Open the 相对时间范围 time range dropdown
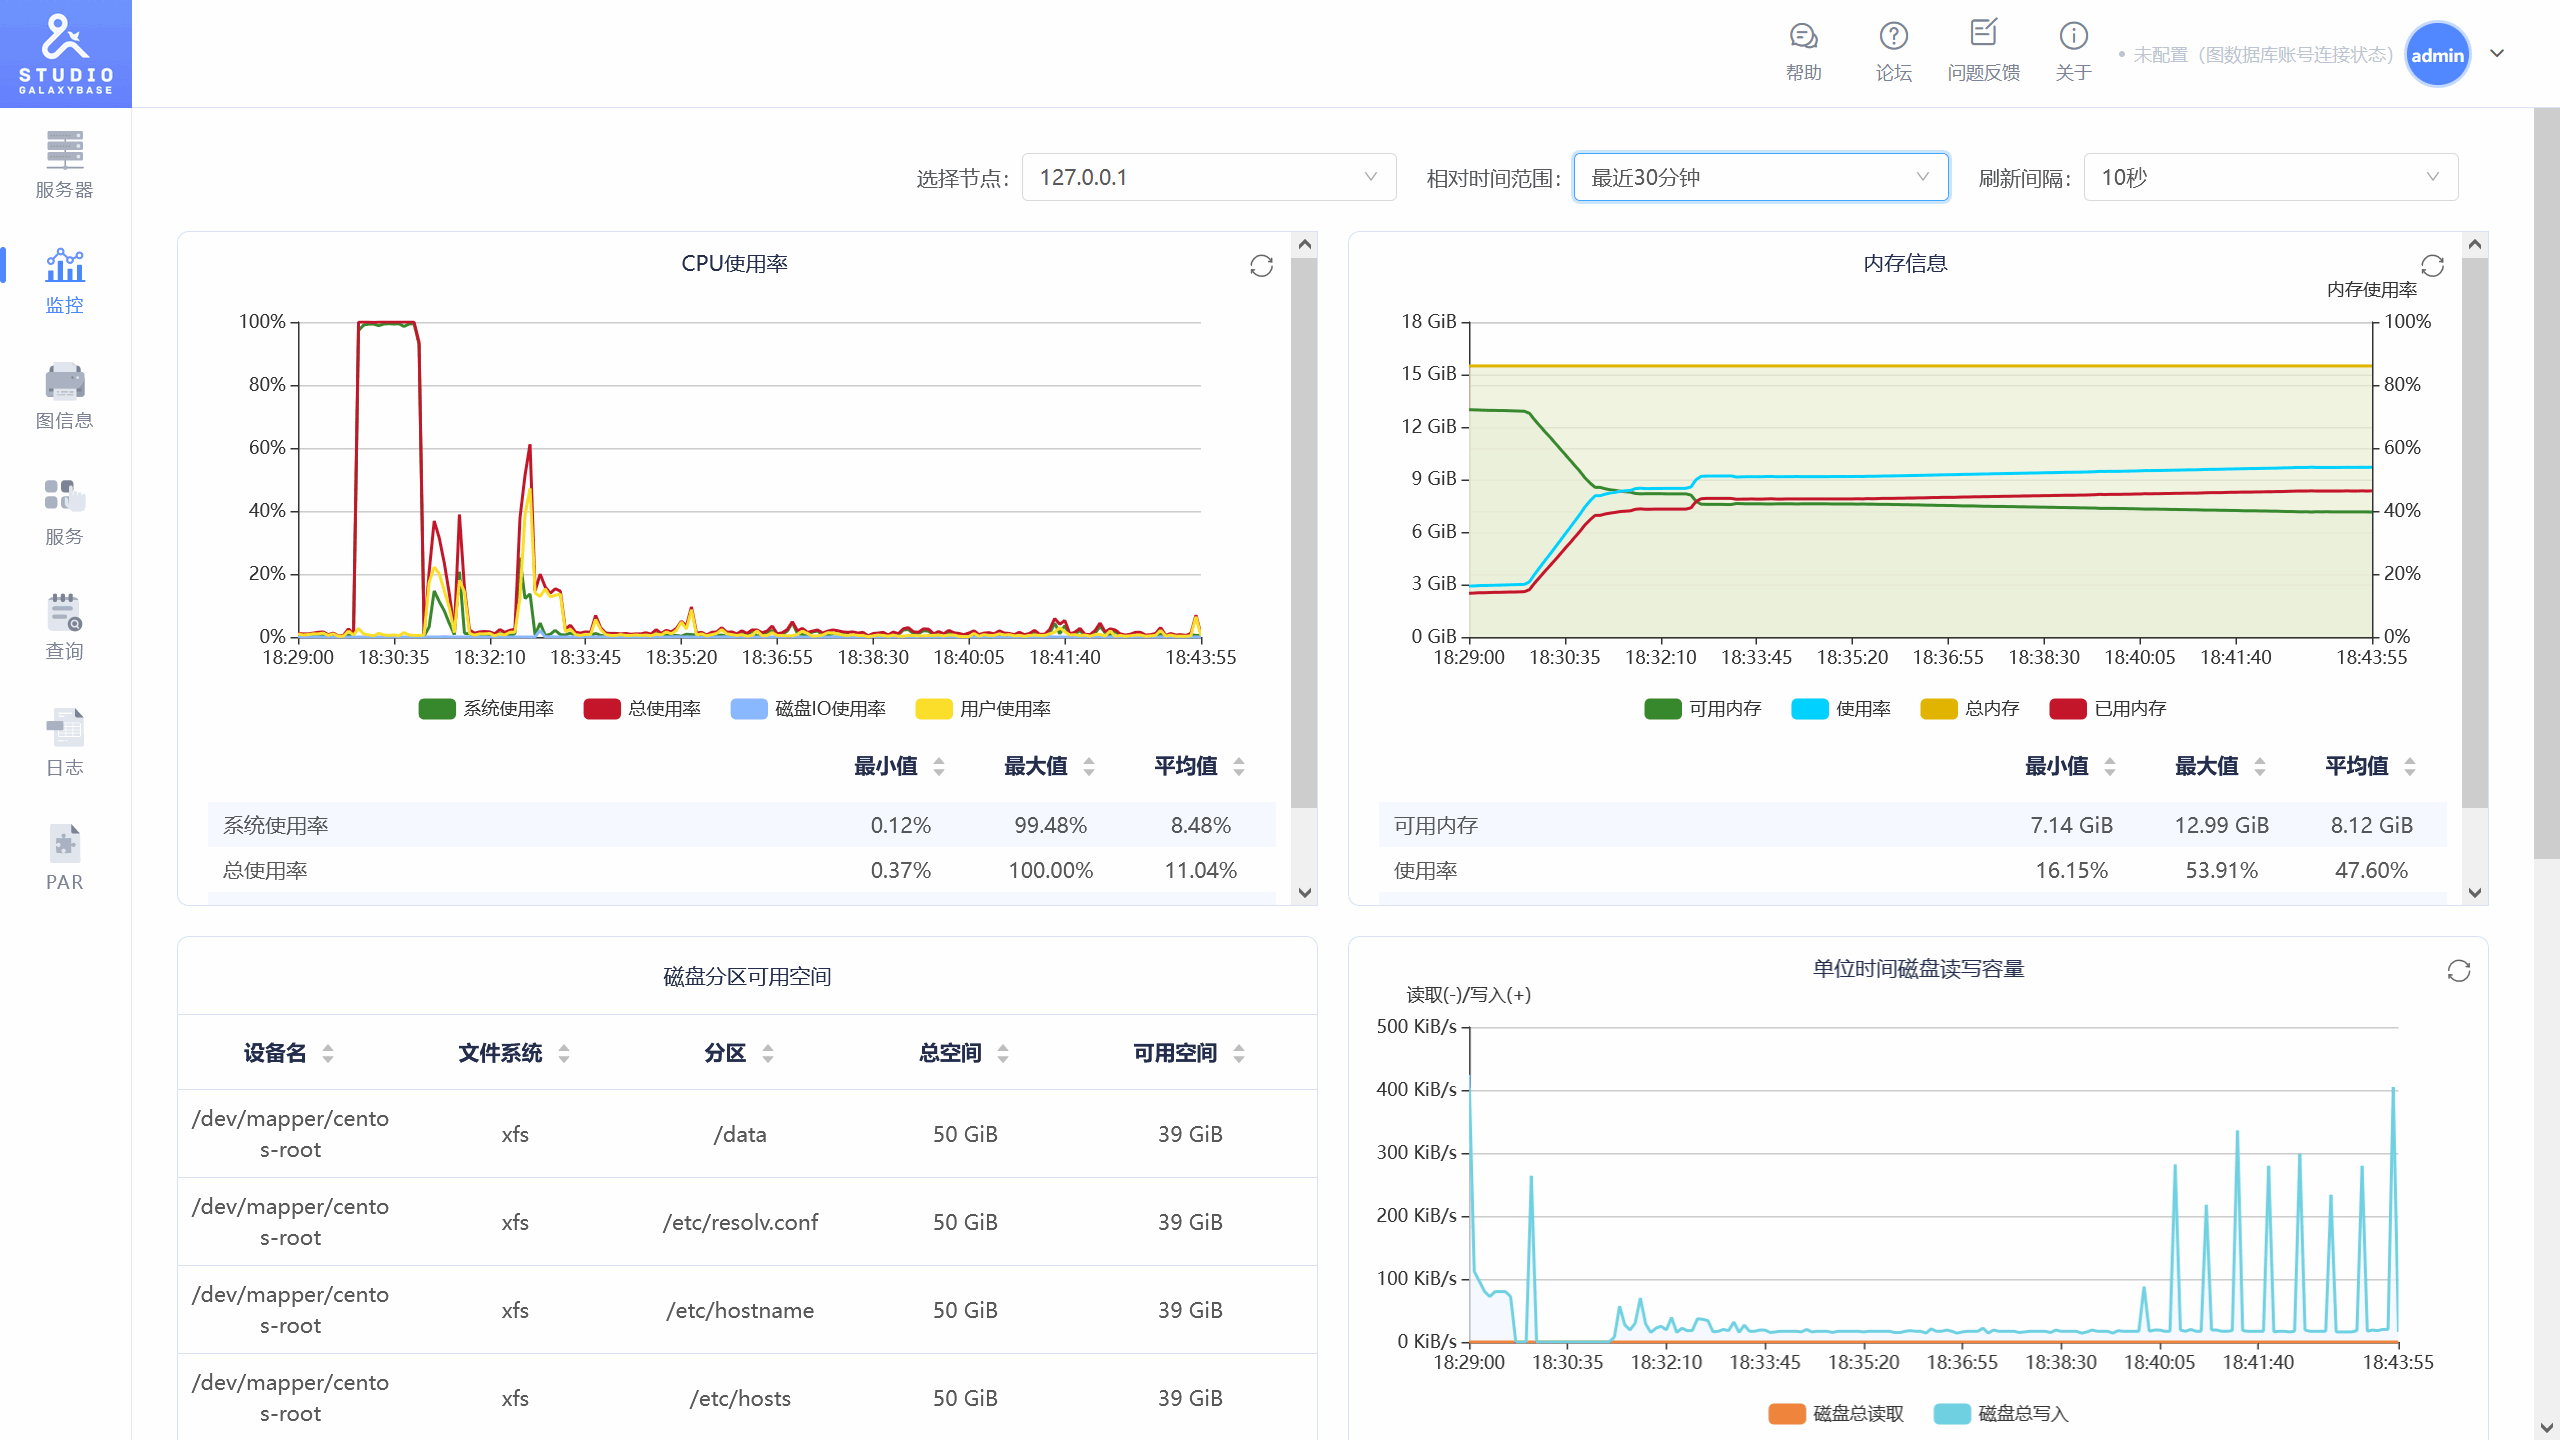This screenshot has height=1440, width=2560. point(1761,177)
